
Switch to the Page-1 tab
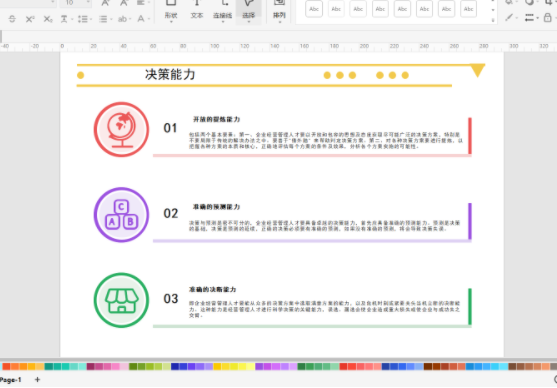10,380
